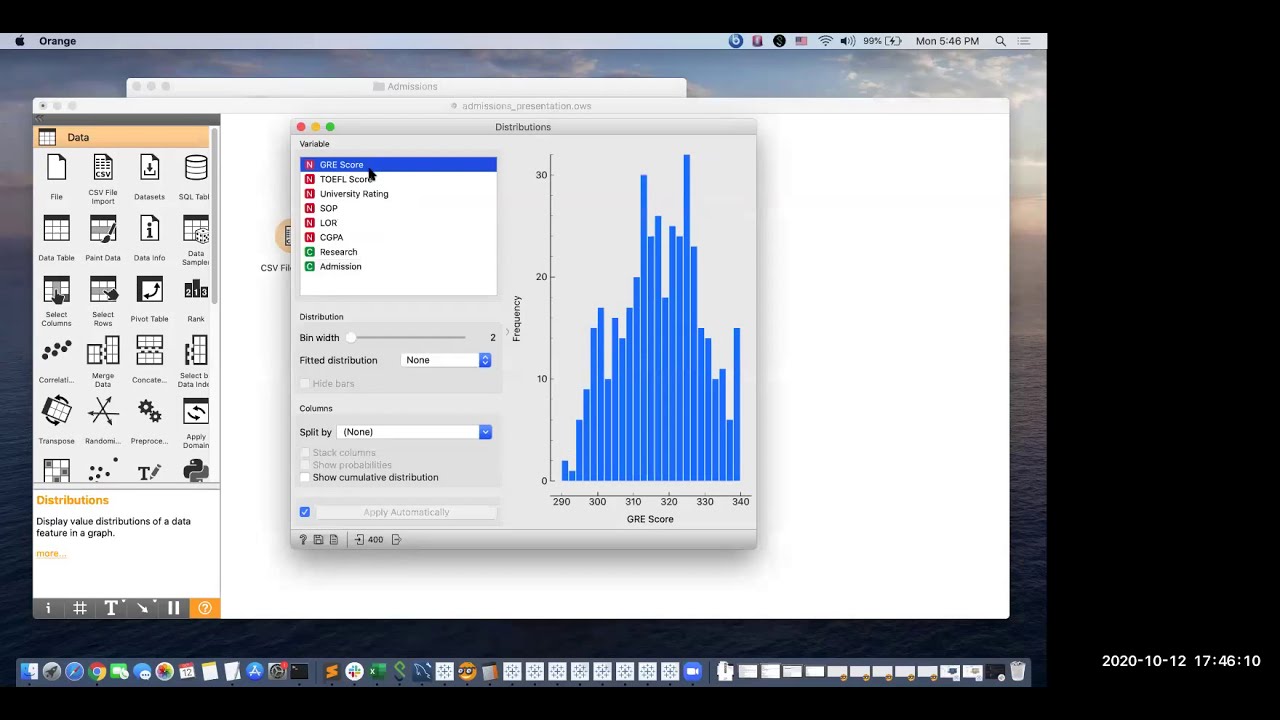Select University Rating variable

pyautogui.click(x=398, y=194)
